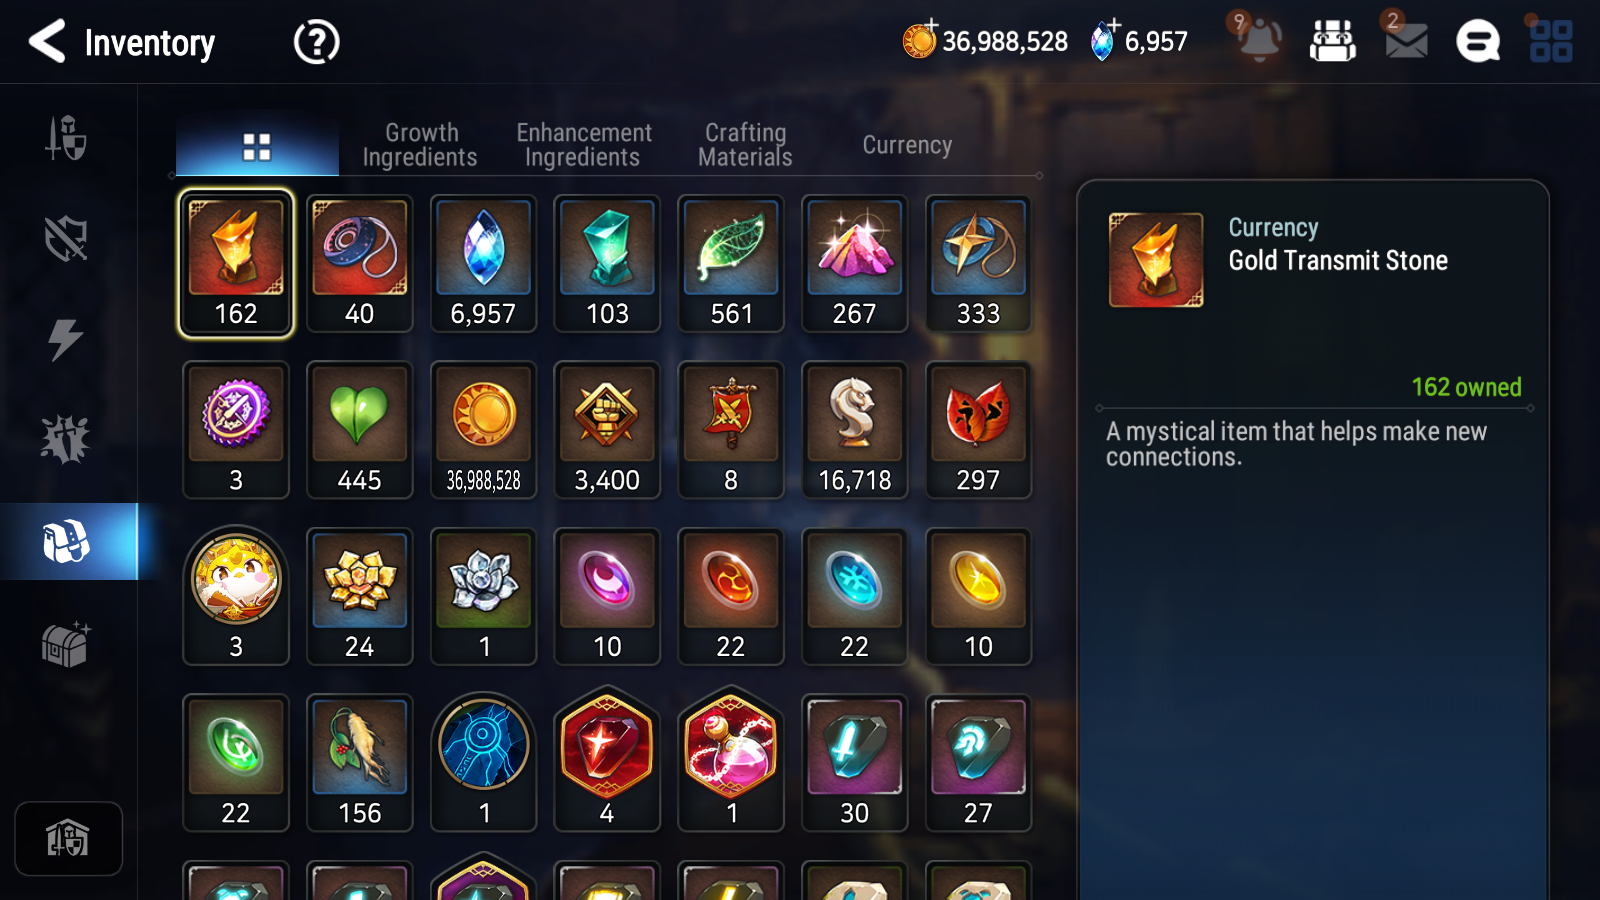Switch to the Growth Ingredients tab

click(x=420, y=145)
